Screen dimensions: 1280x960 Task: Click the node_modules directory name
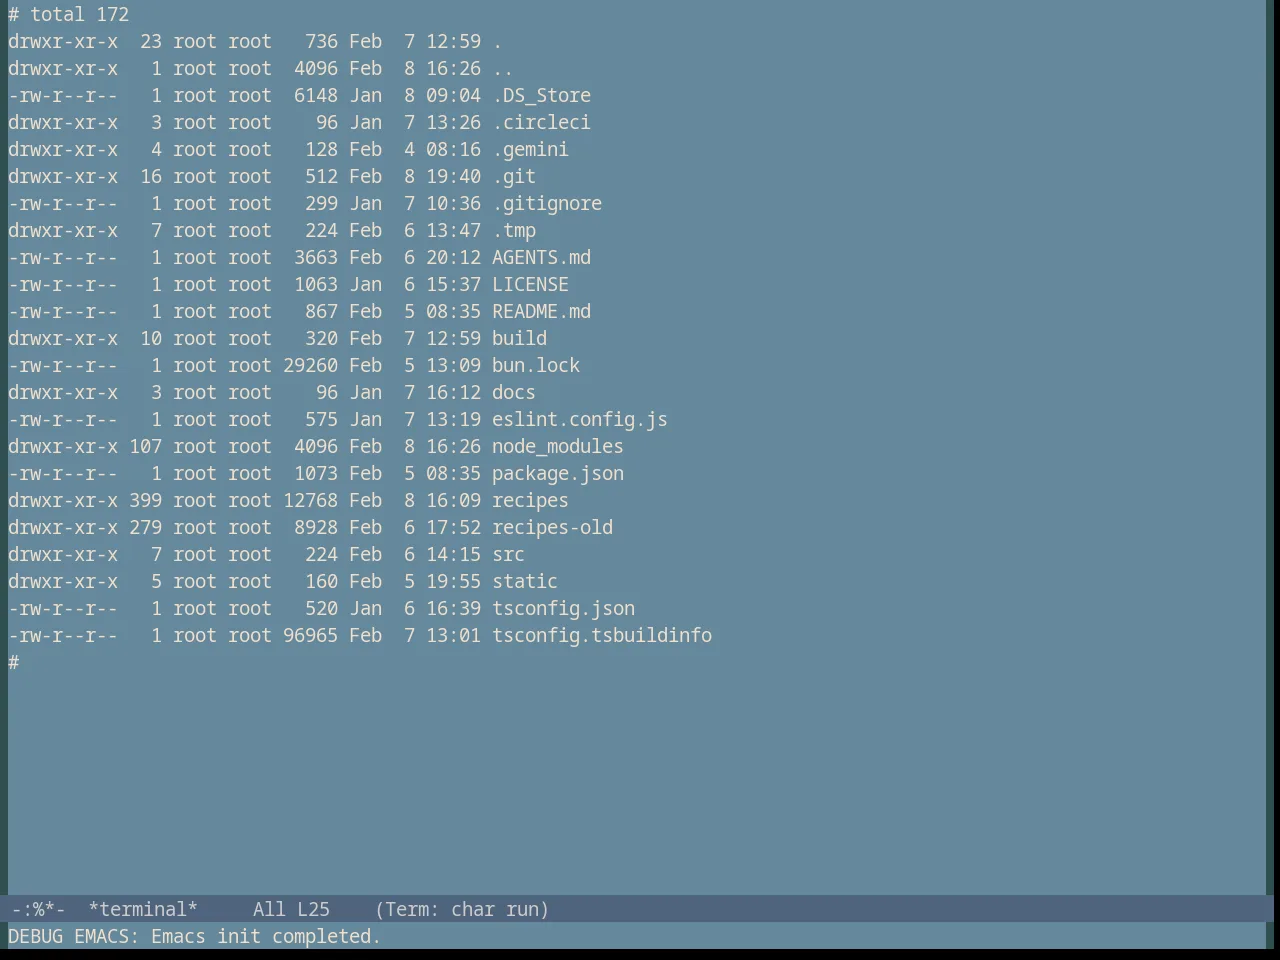pyautogui.click(x=558, y=446)
